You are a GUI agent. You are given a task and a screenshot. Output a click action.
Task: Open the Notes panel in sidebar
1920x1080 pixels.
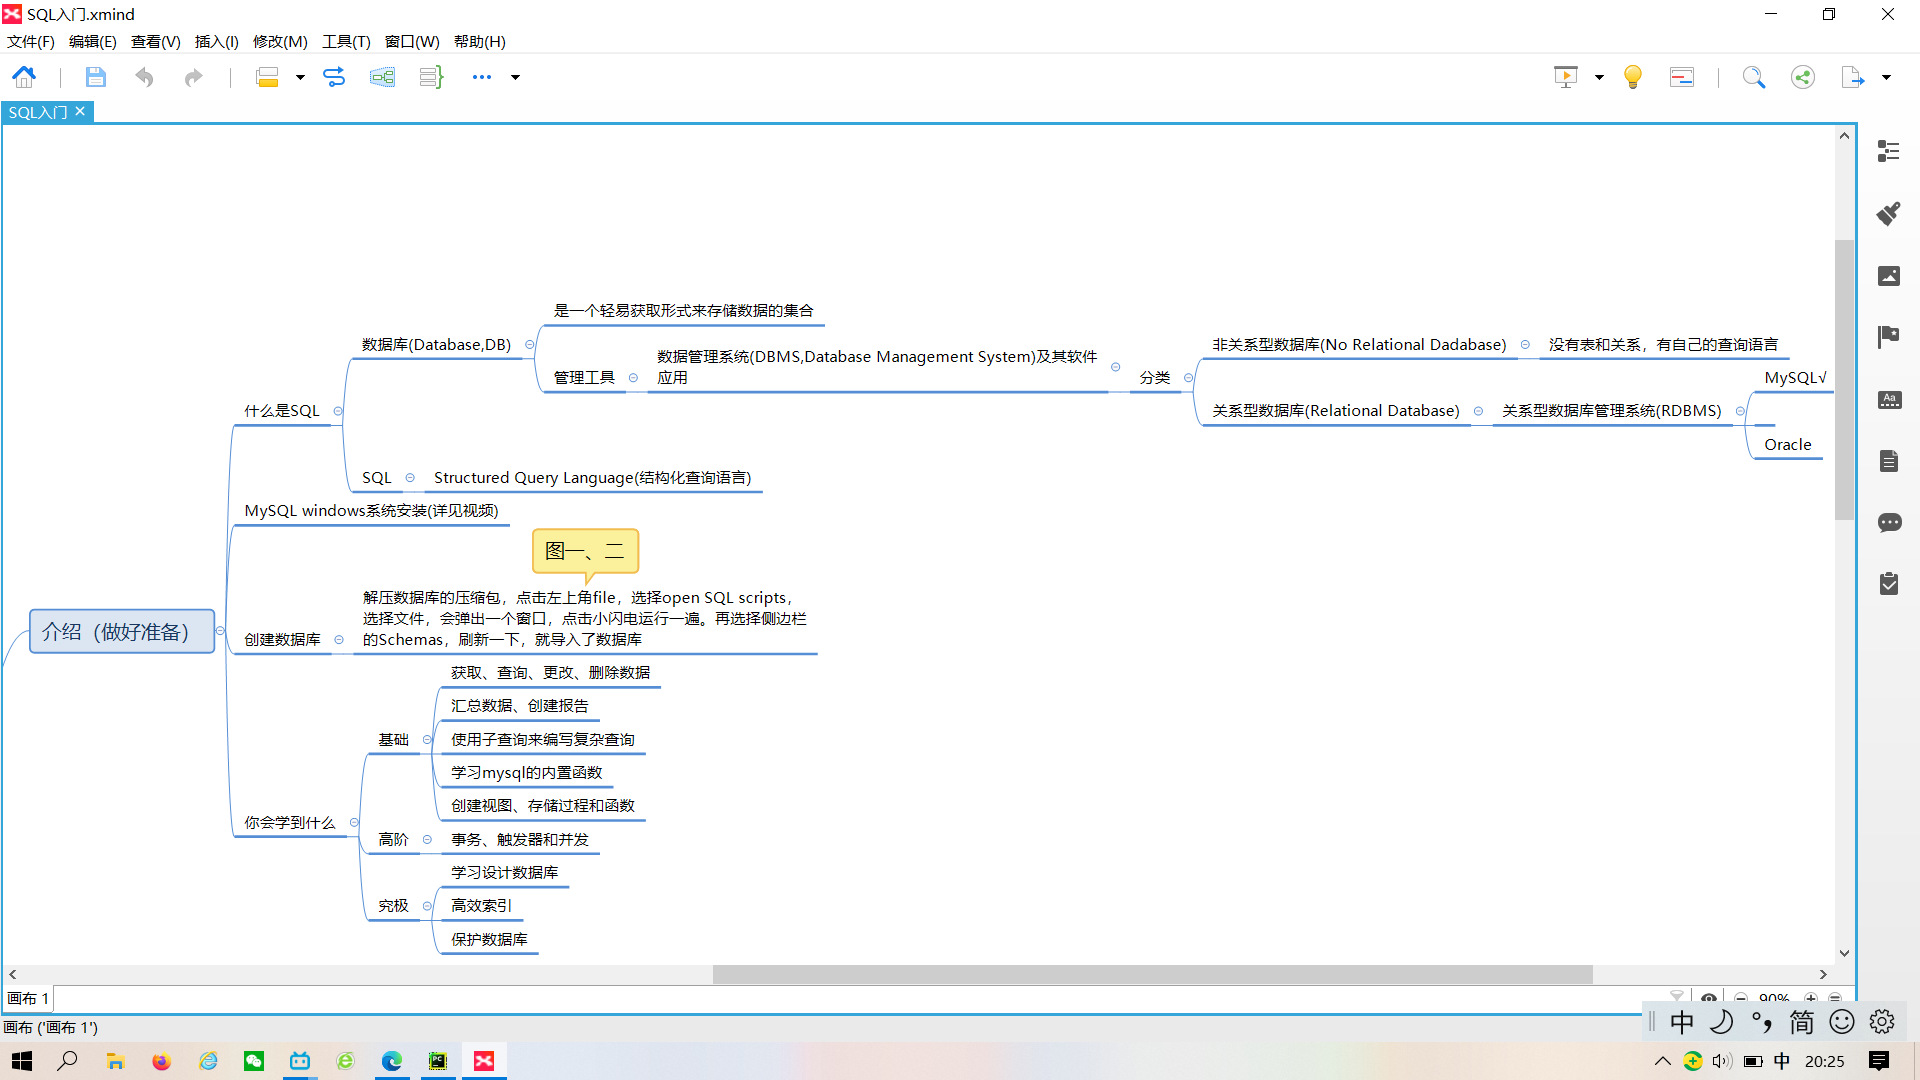[x=1888, y=461]
